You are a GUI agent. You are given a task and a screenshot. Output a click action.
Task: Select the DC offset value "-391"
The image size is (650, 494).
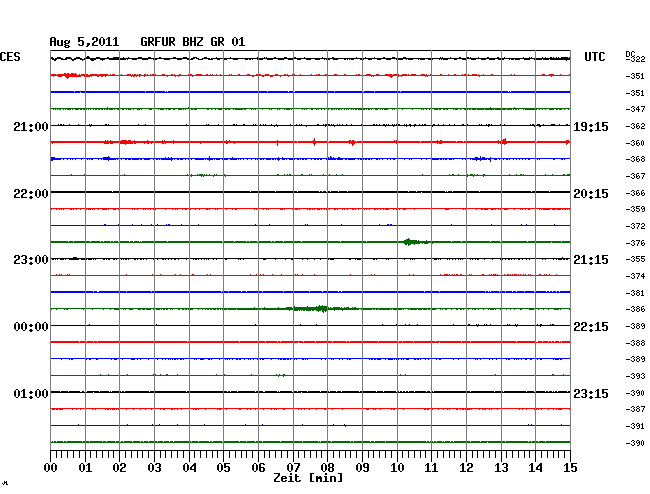click(635, 426)
